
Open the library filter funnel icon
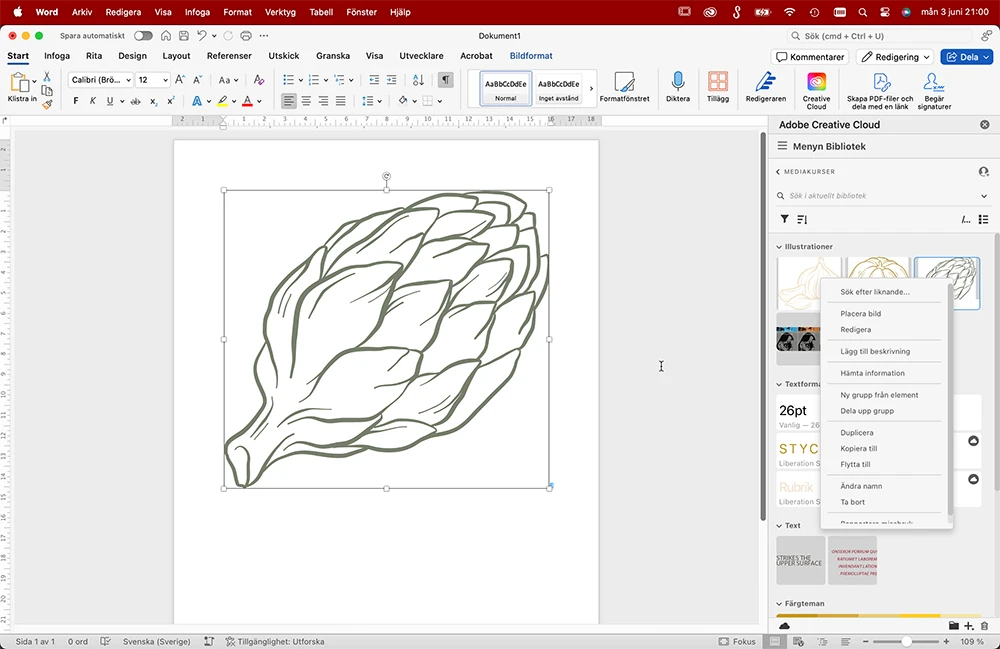click(784, 219)
